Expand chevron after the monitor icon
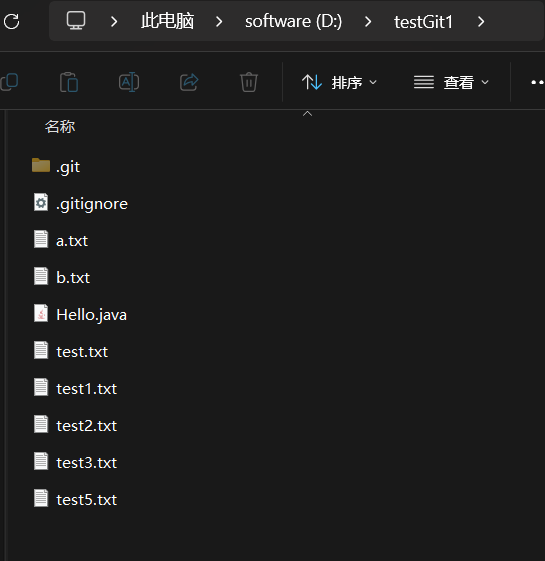This screenshot has height=561, width=545. click(x=114, y=21)
